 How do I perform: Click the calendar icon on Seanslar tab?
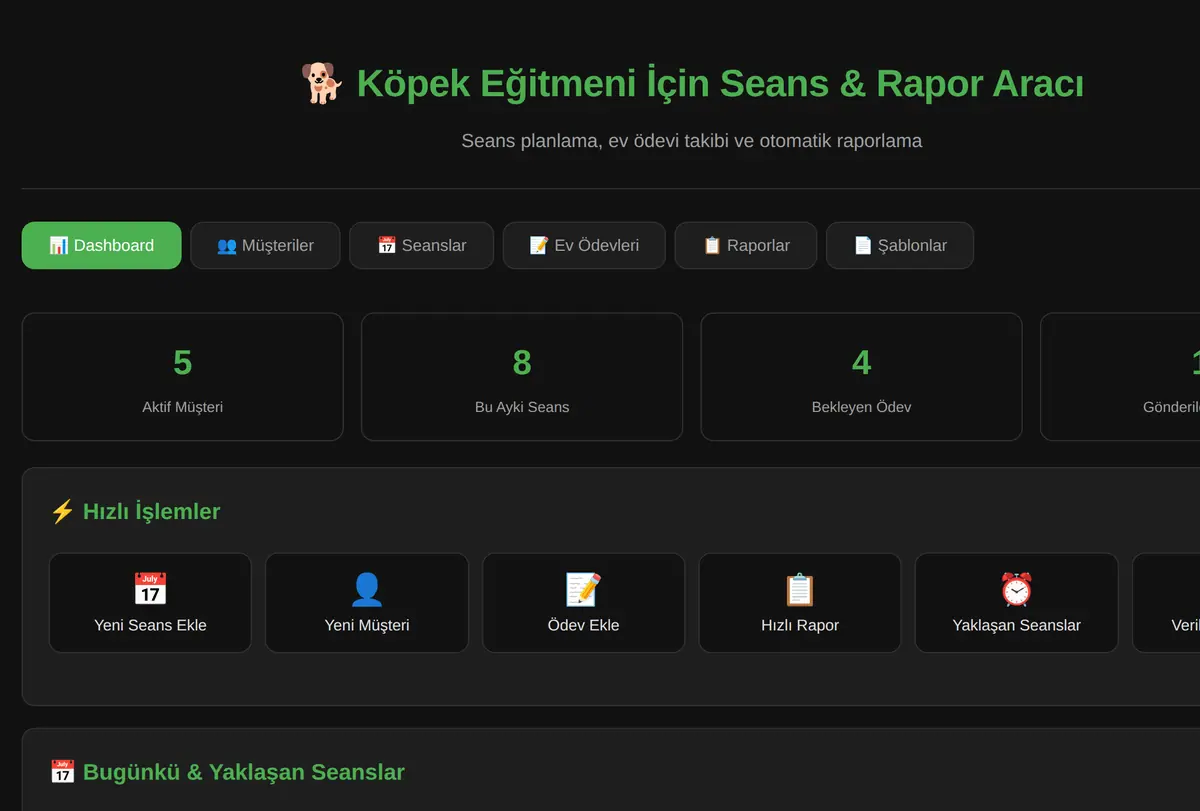(387, 245)
